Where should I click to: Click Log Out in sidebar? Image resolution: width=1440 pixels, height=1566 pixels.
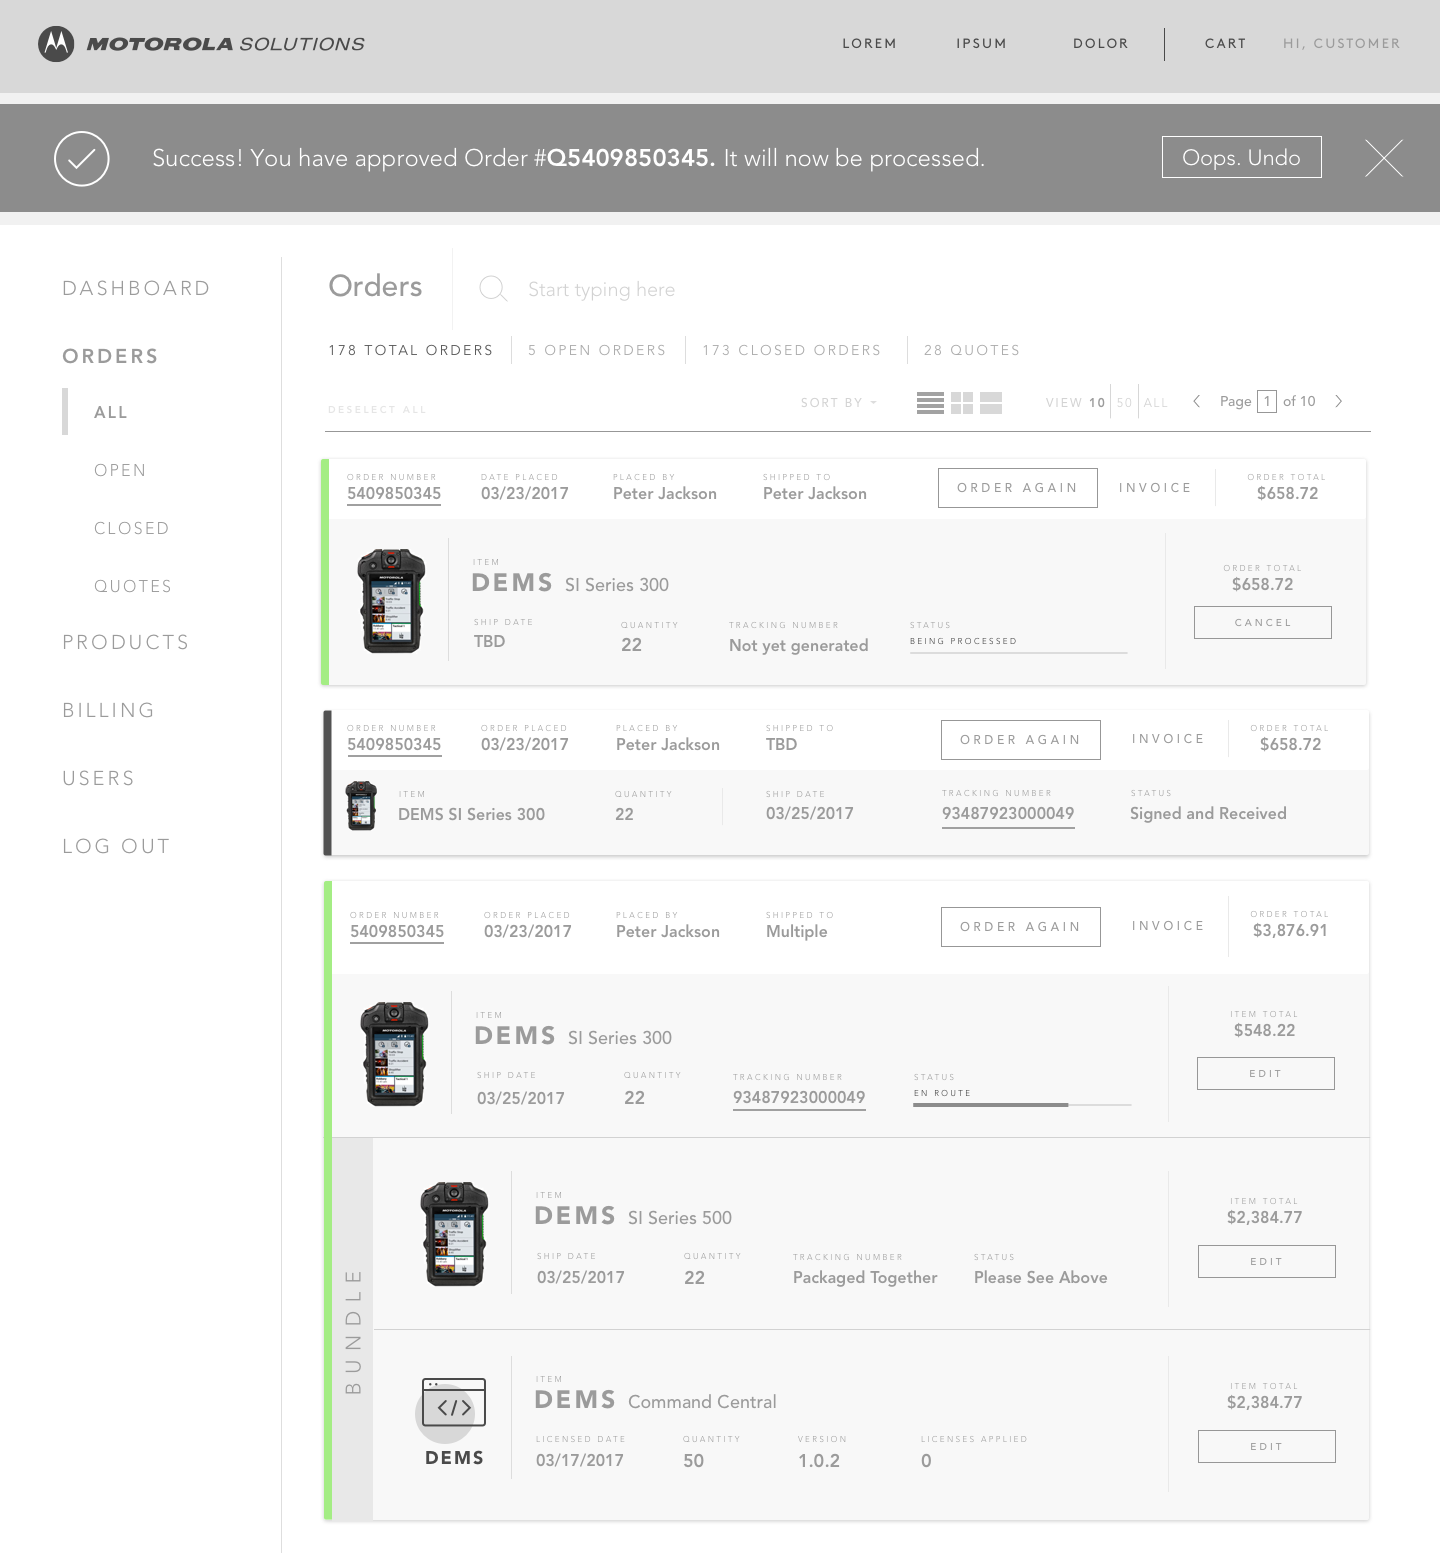click(116, 846)
